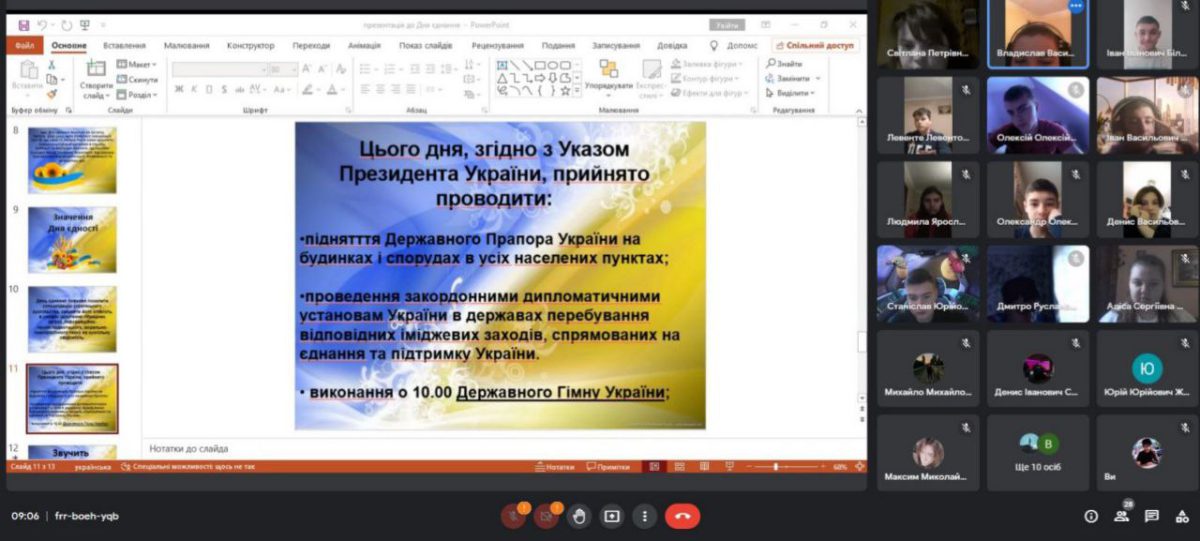Expand Shape Effects (Ефекти для фігур) dropdown

click(710, 93)
